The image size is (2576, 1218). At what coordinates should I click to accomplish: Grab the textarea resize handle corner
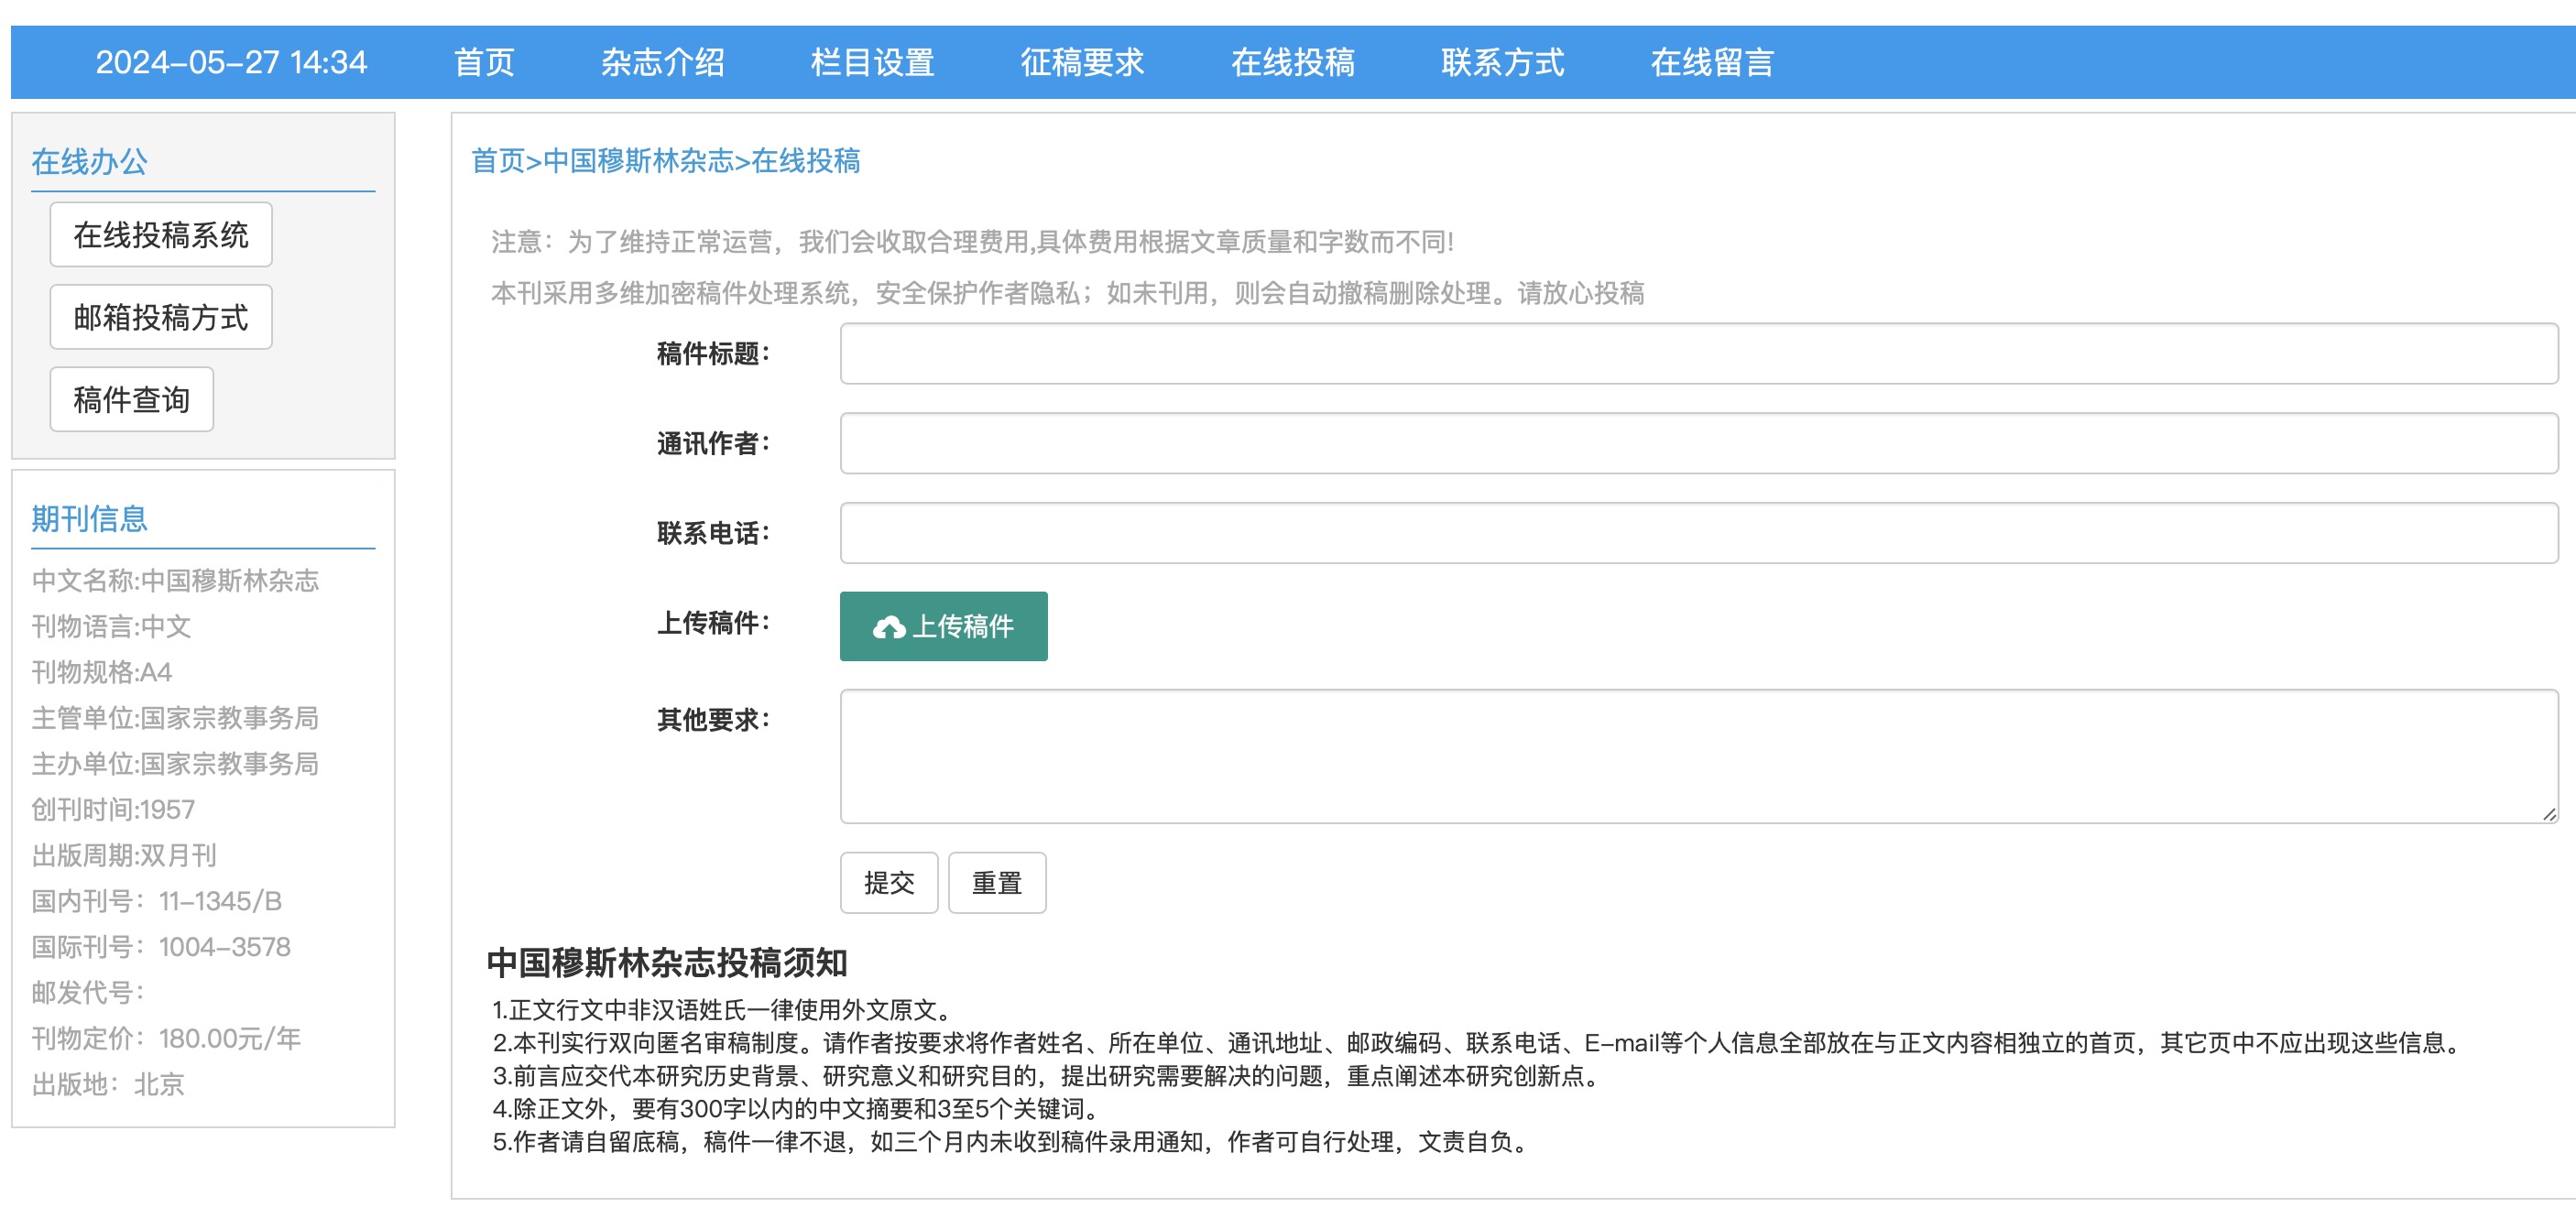coord(2549,814)
